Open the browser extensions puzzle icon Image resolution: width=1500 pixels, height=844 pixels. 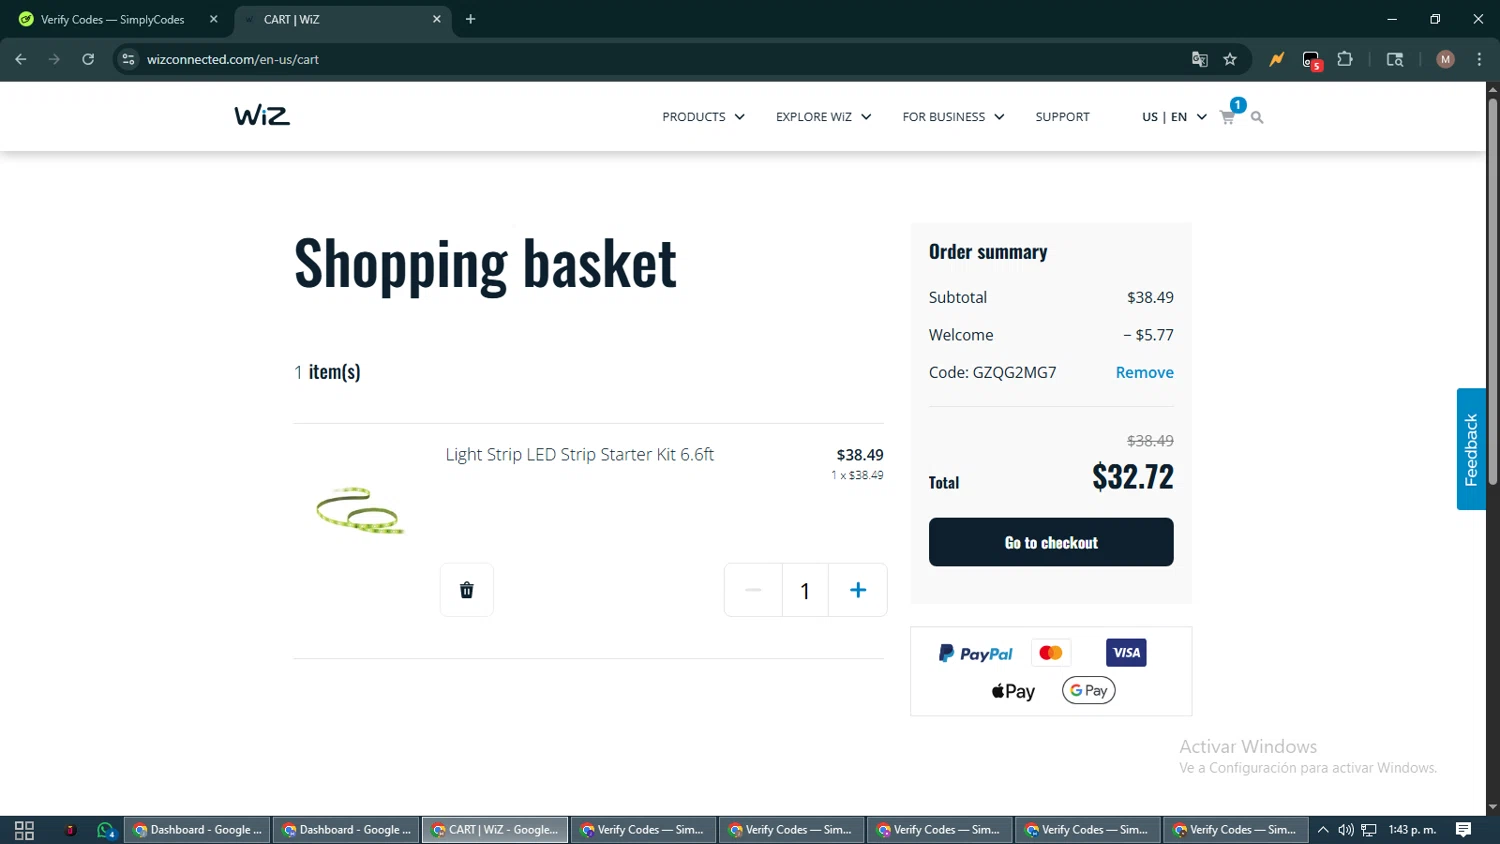point(1345,59)
